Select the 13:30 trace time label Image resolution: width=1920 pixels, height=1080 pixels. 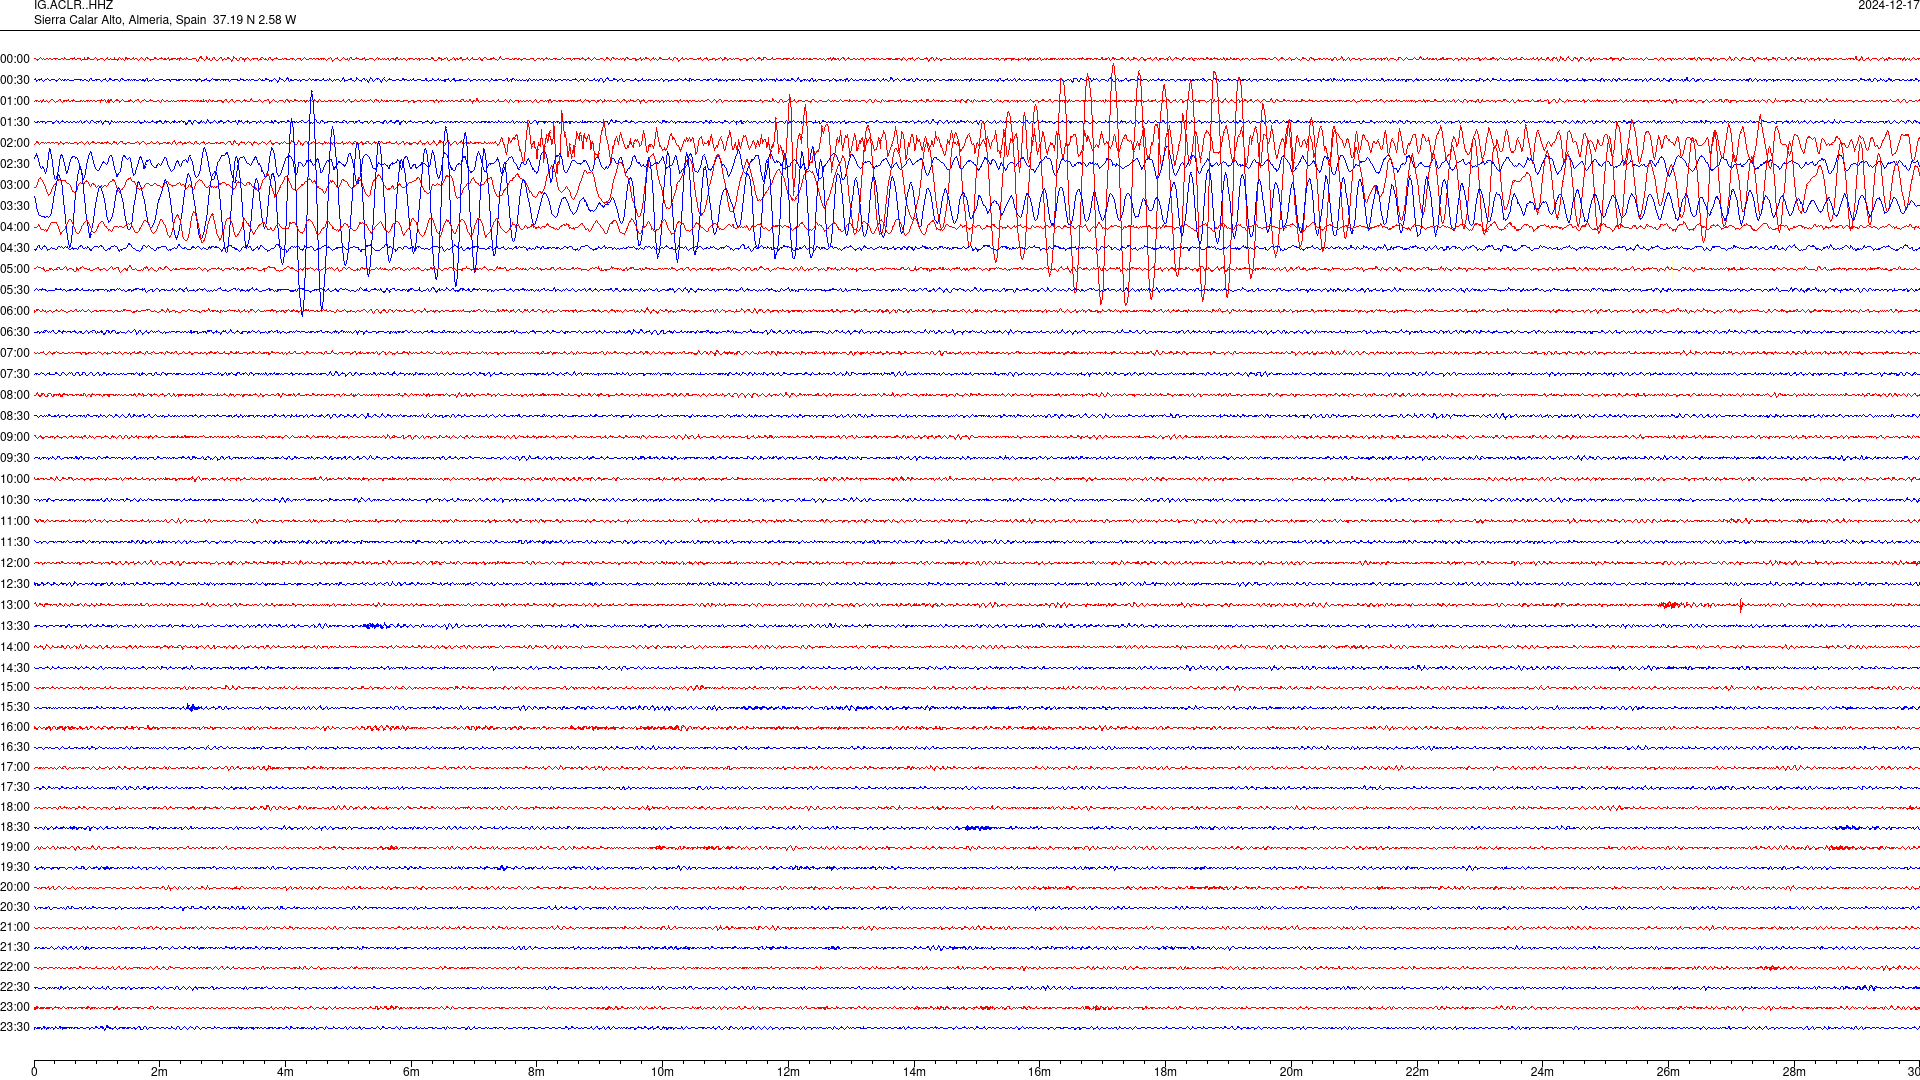pyautogui.click(x=15, y=626)
